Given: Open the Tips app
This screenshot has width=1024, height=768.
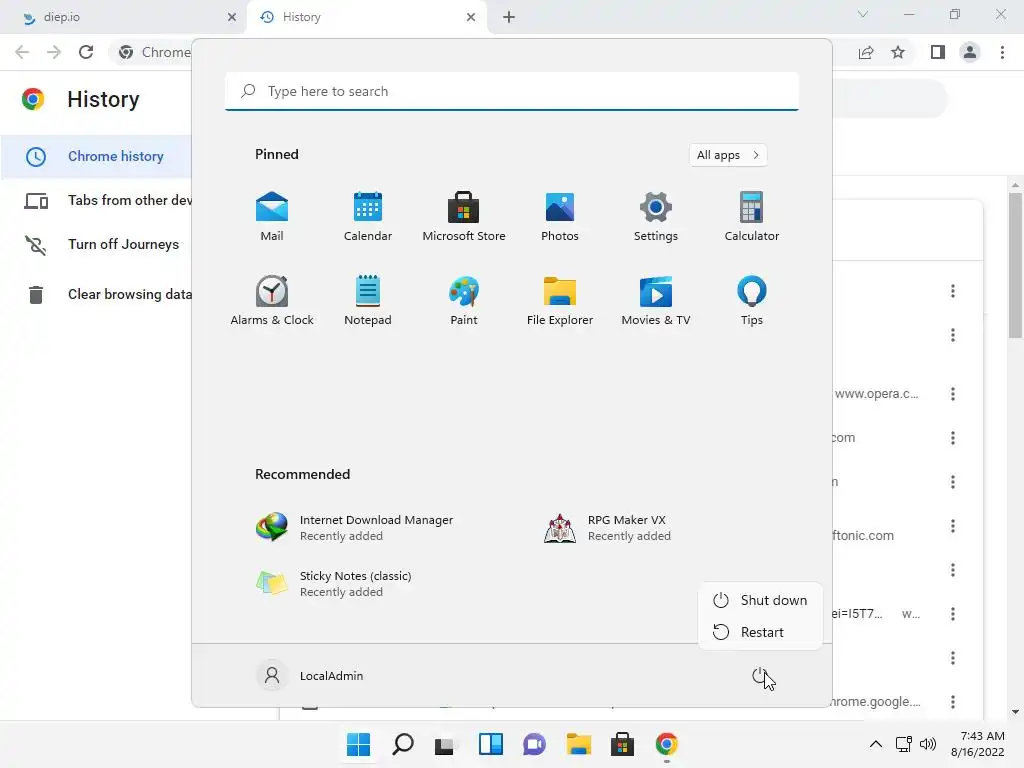Looking at the screenshot, I should 752,300.
